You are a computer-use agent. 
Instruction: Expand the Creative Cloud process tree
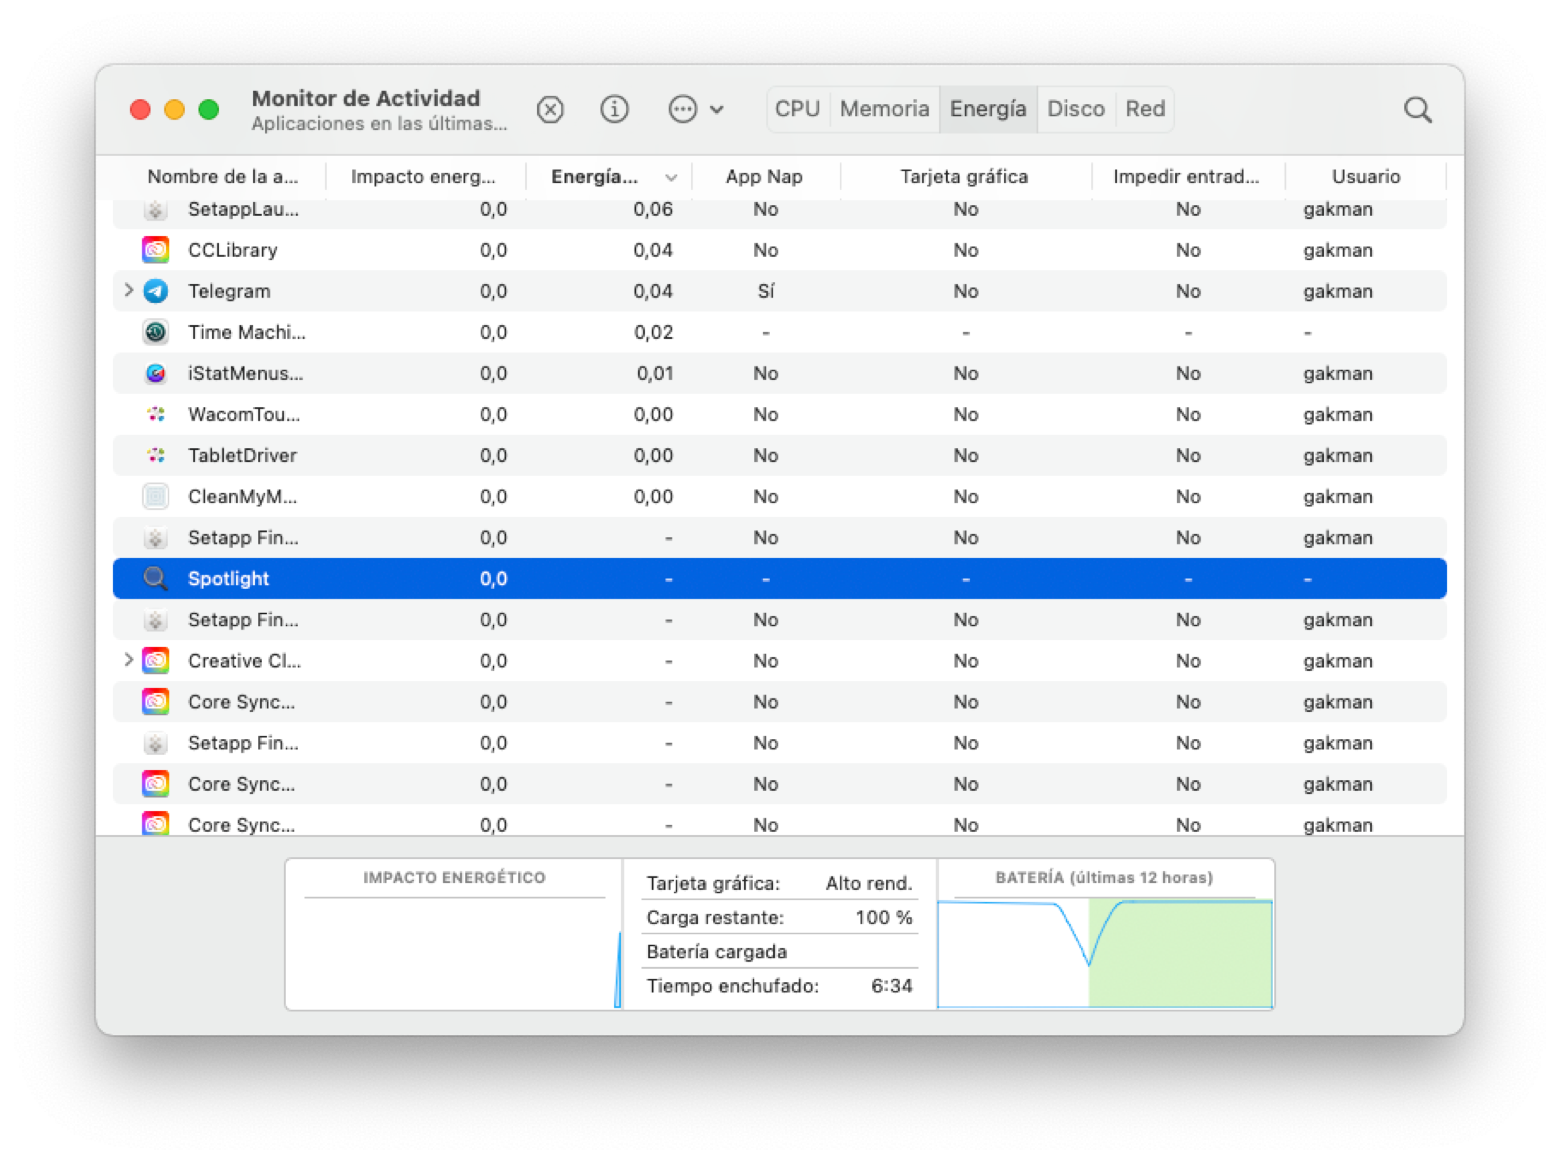[129, 660]
